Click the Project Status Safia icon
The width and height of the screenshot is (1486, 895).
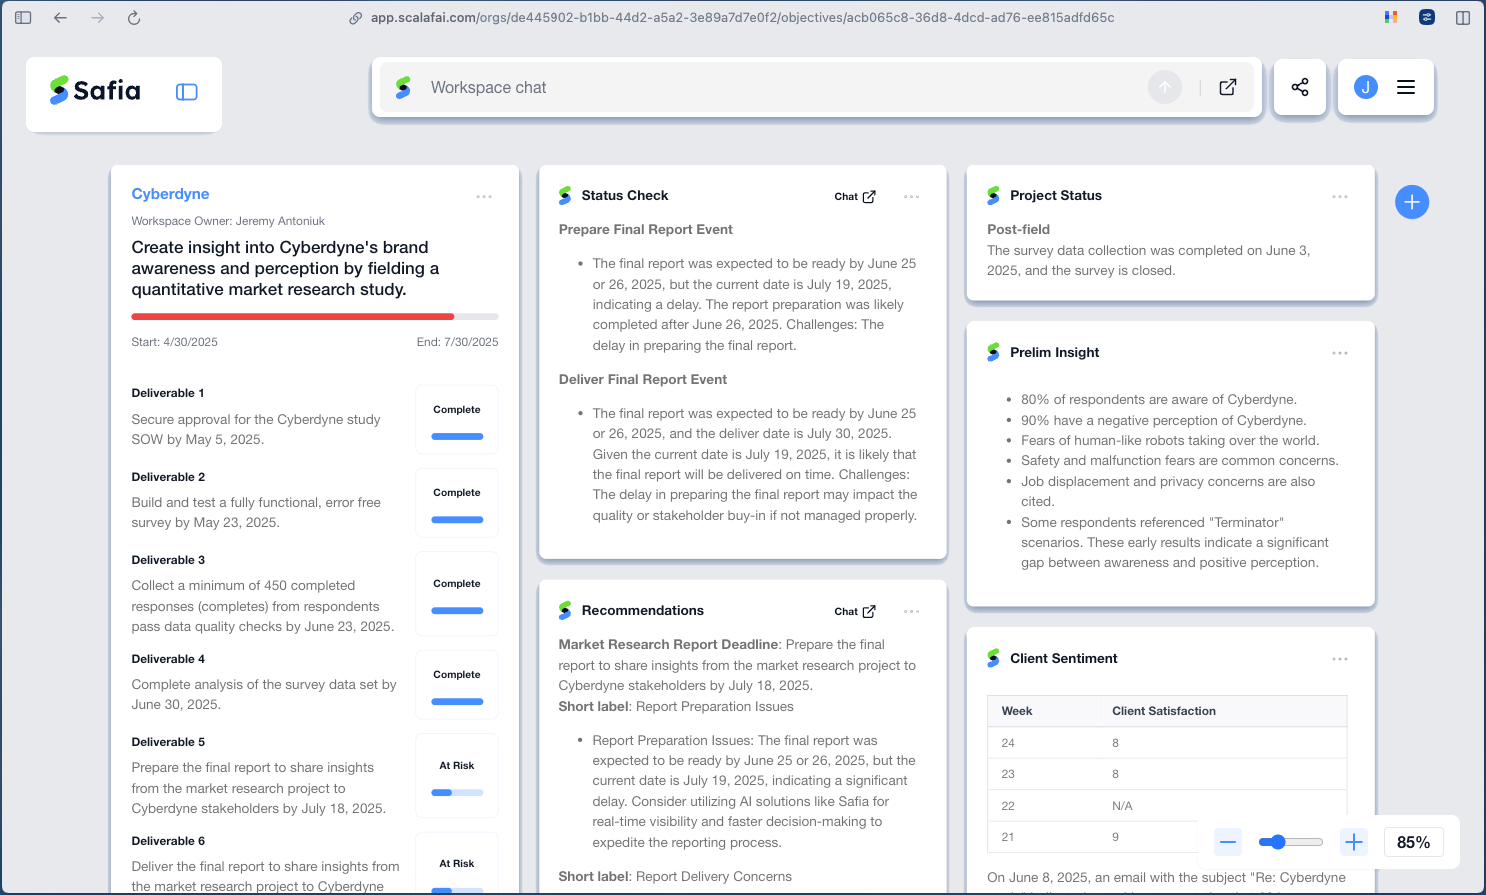pos(993,196)
